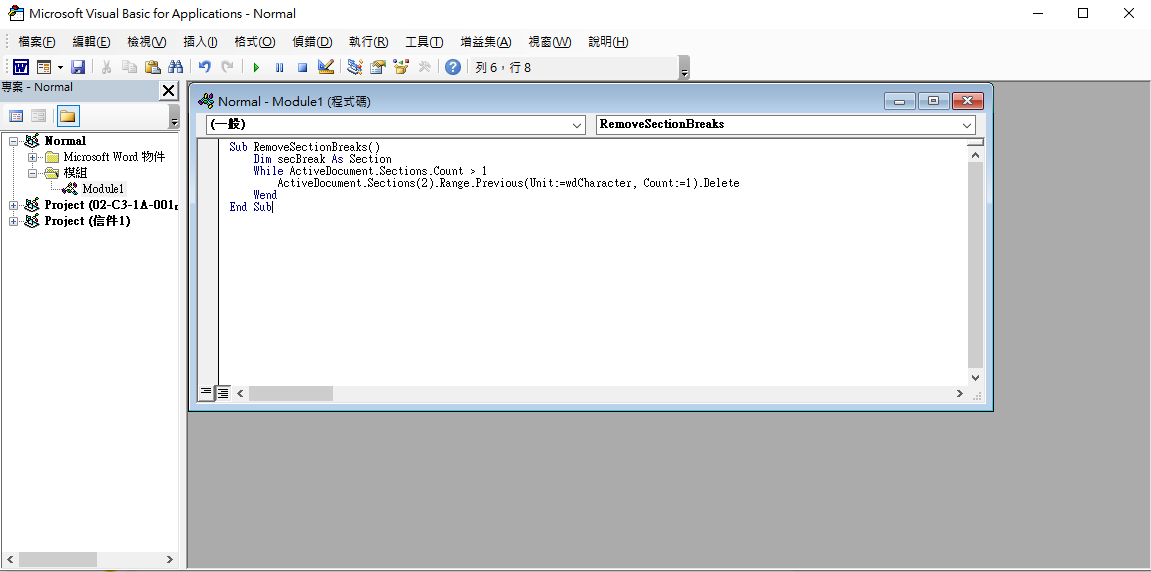Expand Project (02-C3-1A-001) node
This screenshot has width=1151, height=572.
tap(13, 205)
